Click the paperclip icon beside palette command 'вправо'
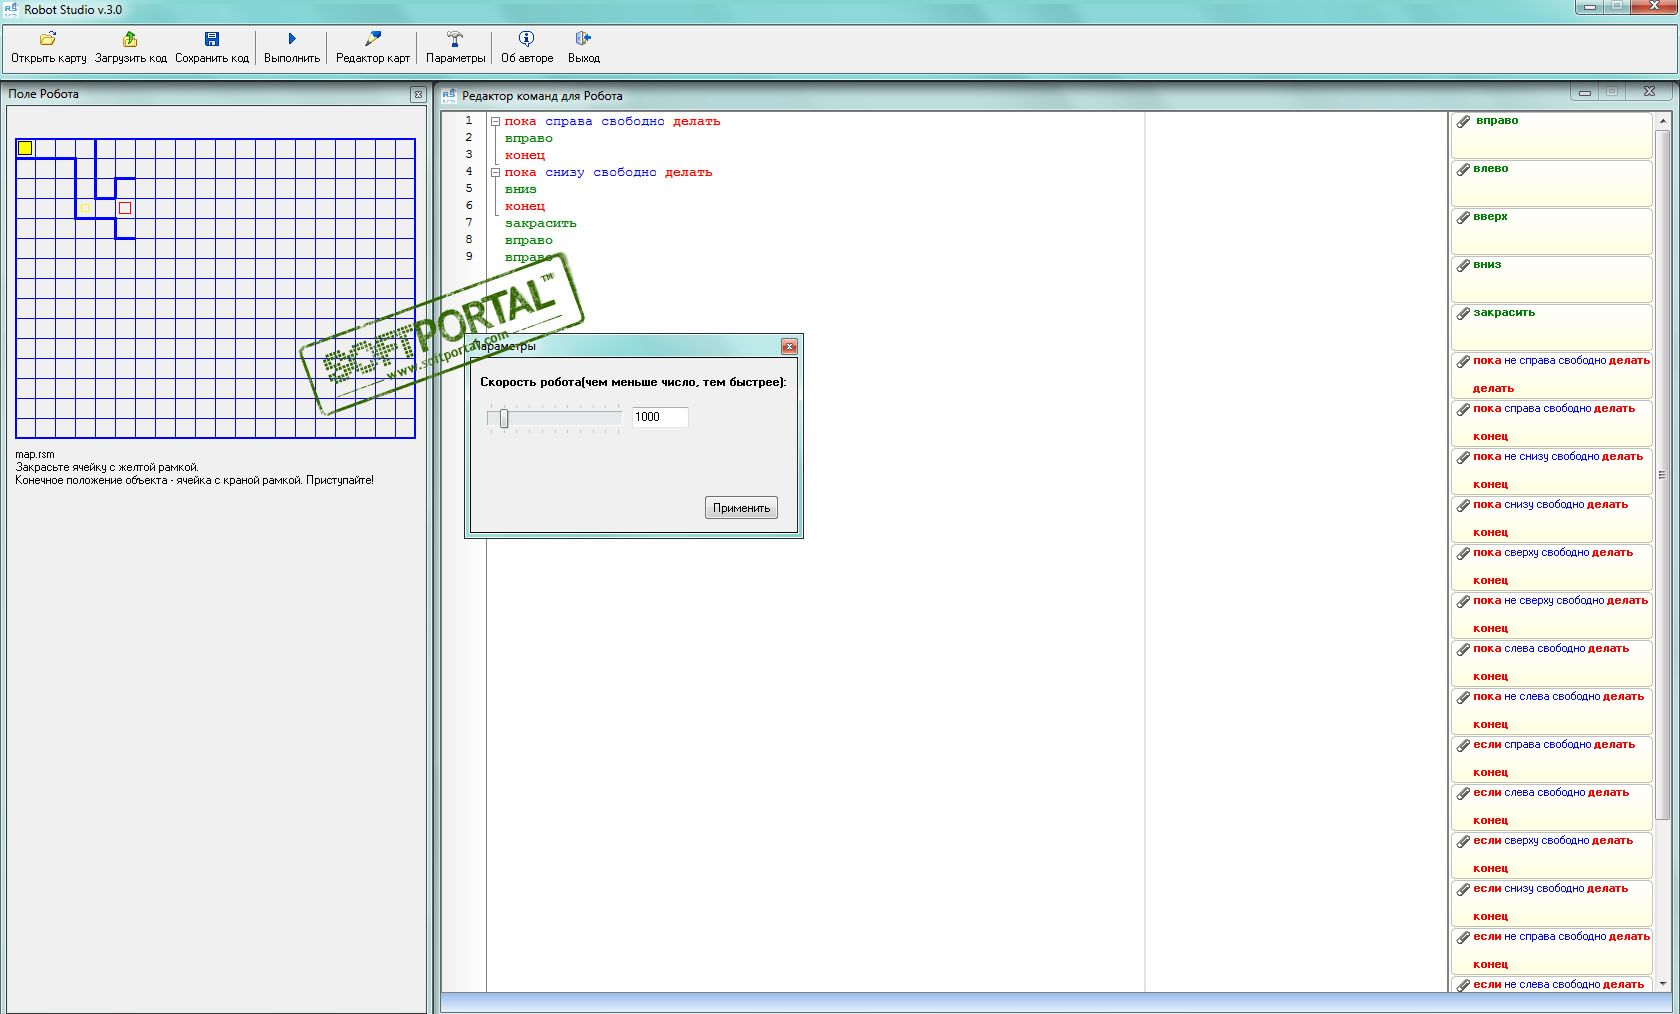This screenshot has width=1680, height=1014. coord(1463,122)
